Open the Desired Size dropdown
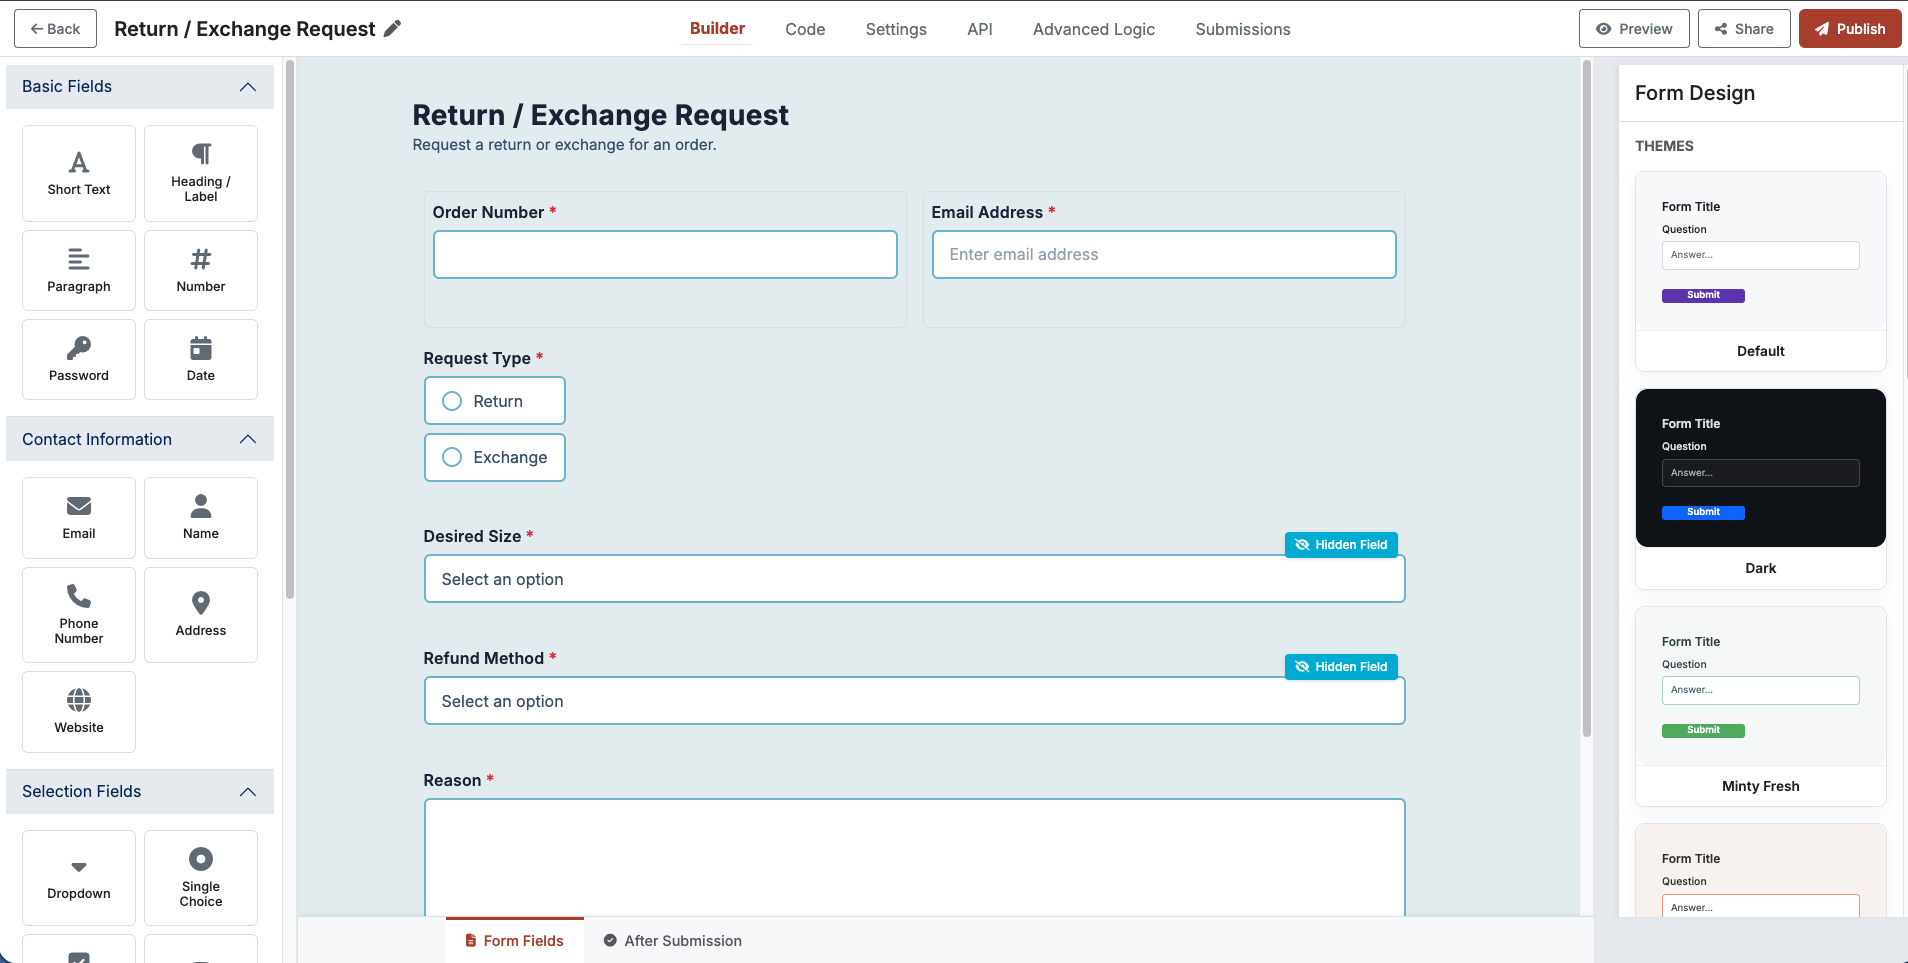This screenshot has height=963, width=1908. click(913, 578)
